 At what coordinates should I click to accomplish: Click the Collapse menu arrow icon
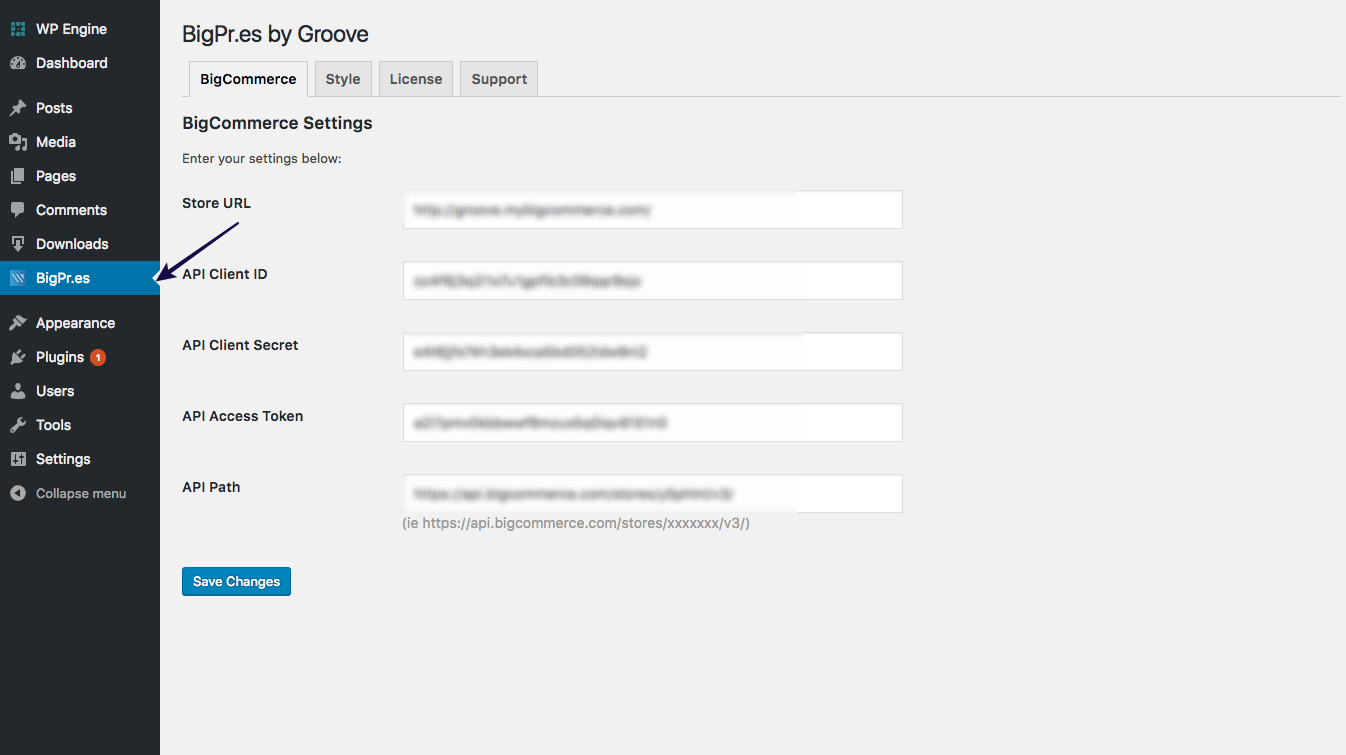18,493
